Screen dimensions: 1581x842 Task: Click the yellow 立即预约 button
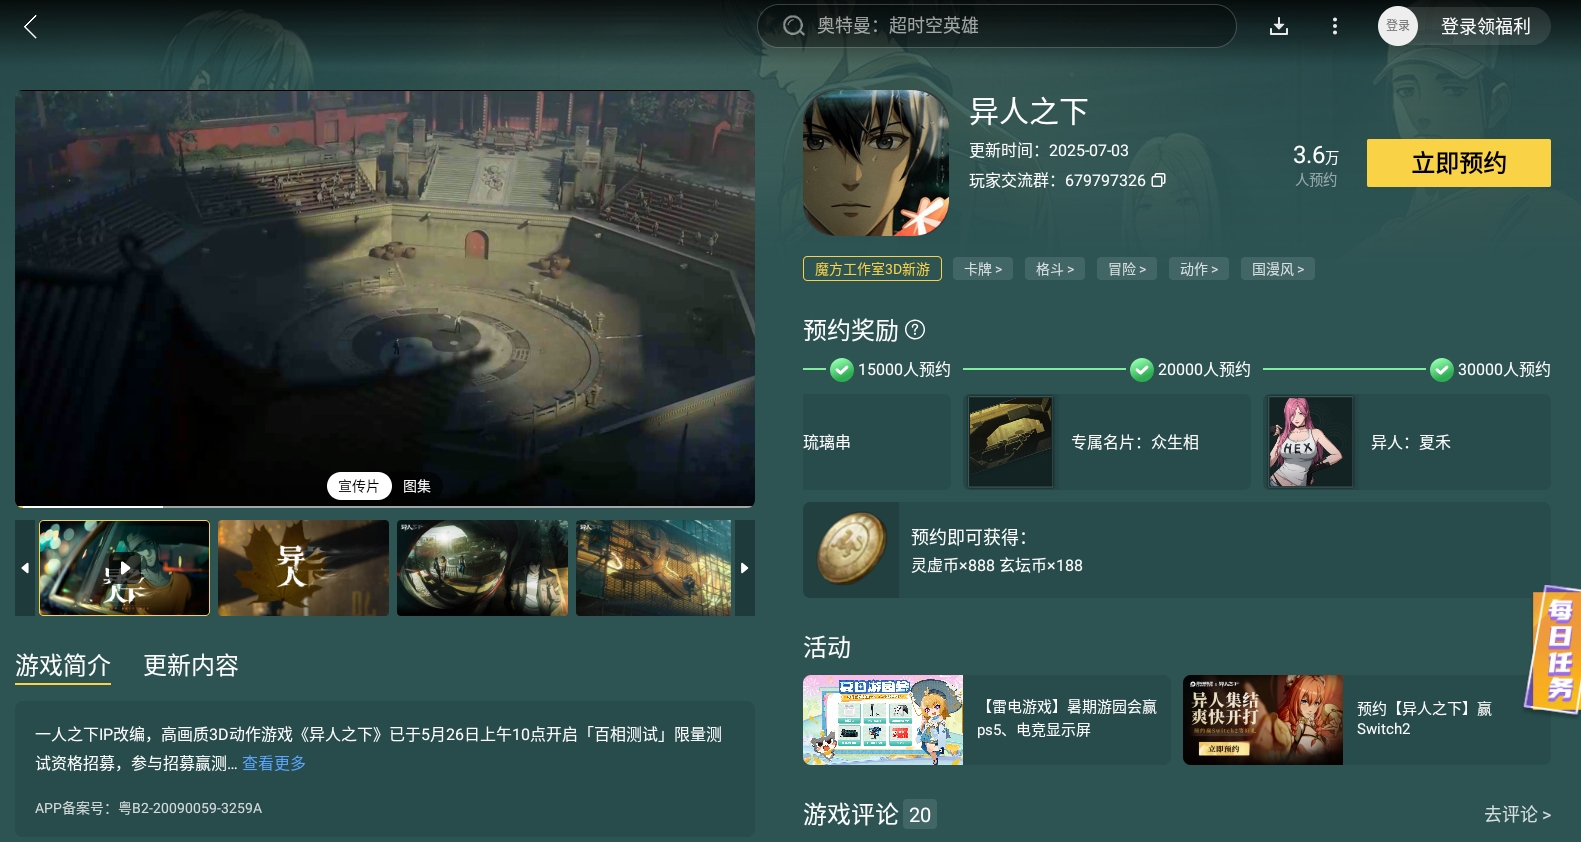click(x=1458, y=163)
